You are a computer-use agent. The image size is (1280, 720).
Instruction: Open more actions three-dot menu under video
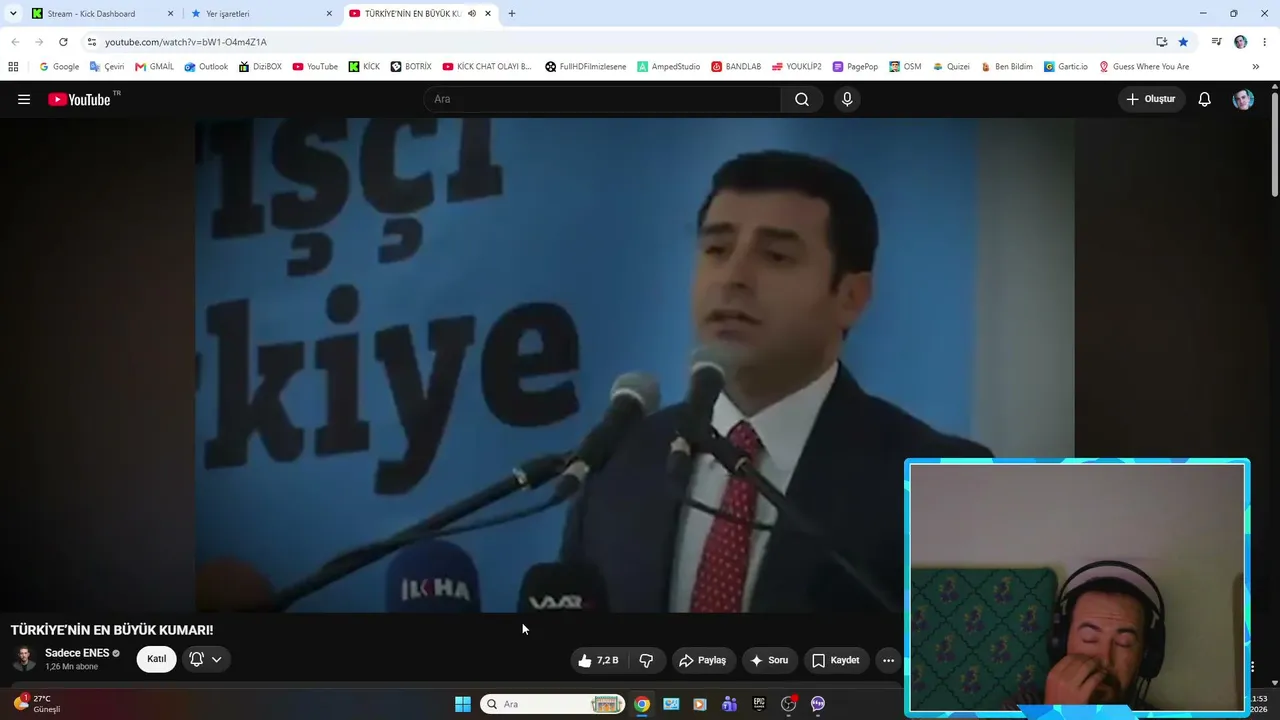click(x=888, y=660)
